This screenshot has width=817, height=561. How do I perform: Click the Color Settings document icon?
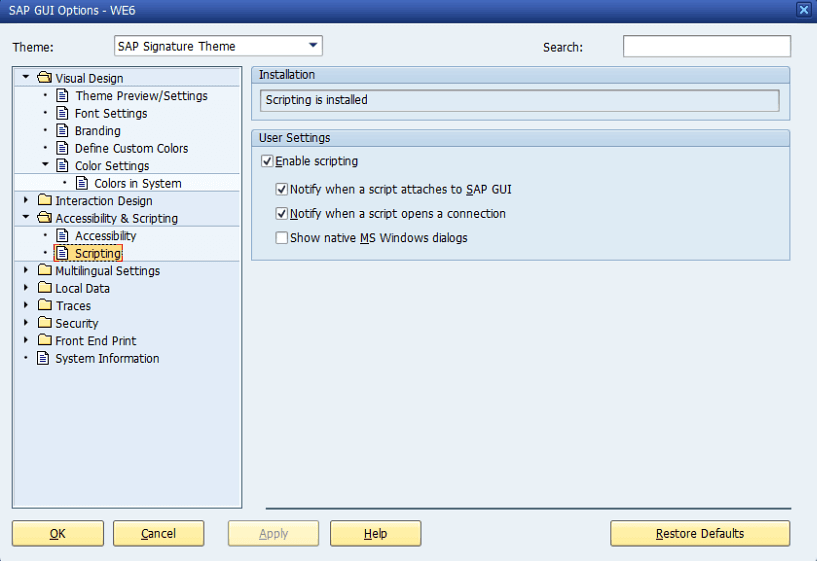click(x=63, y=165)
